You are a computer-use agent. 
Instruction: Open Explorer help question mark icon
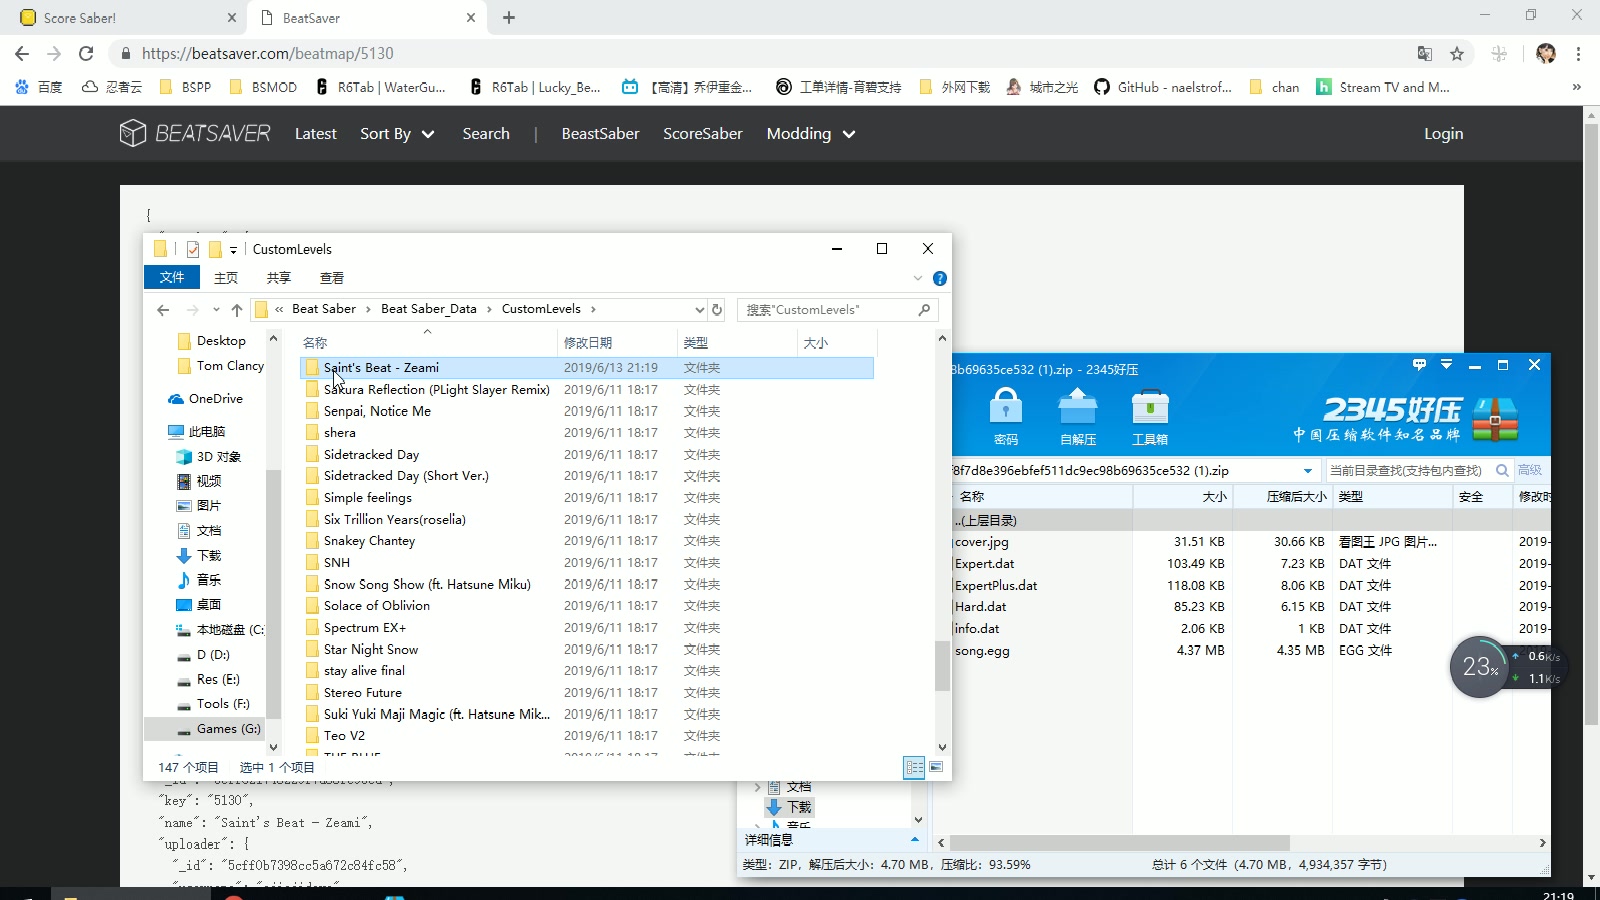pyautogui.click(x=940, y=278)
